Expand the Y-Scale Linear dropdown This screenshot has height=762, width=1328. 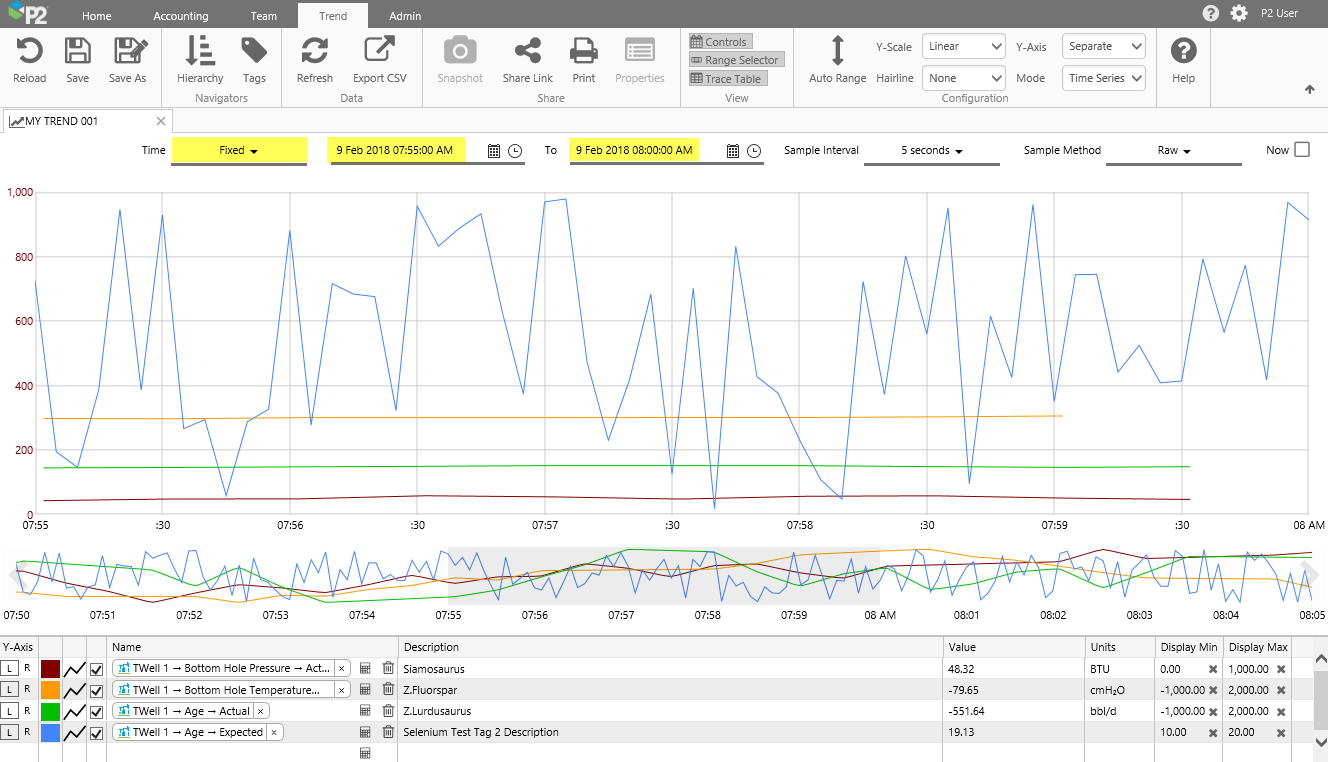point(963,46)
